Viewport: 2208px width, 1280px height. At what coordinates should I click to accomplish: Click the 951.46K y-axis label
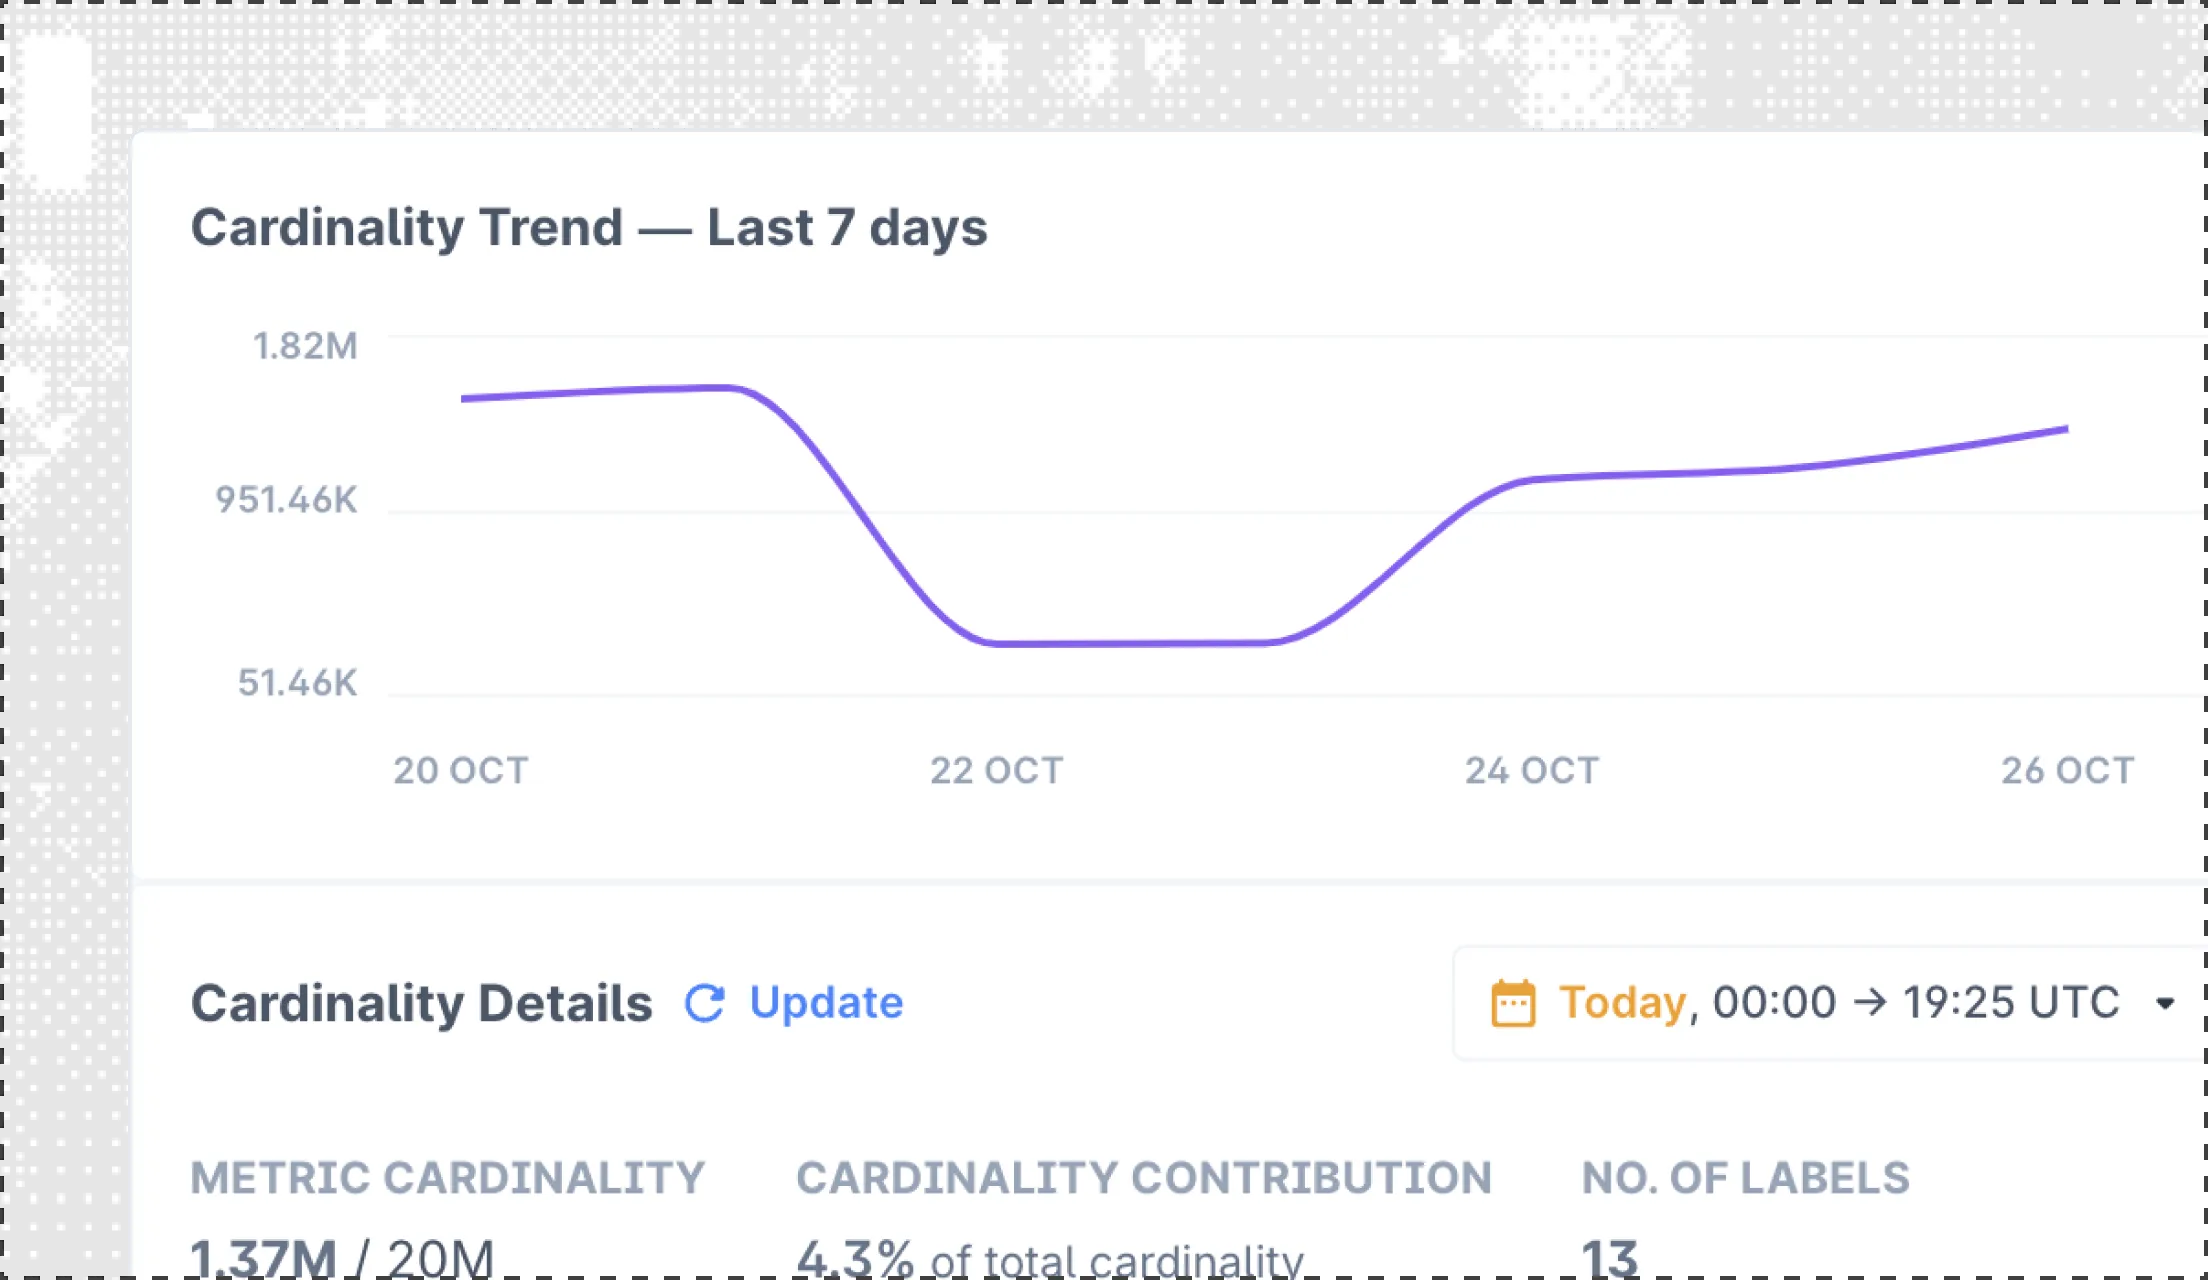286,500
